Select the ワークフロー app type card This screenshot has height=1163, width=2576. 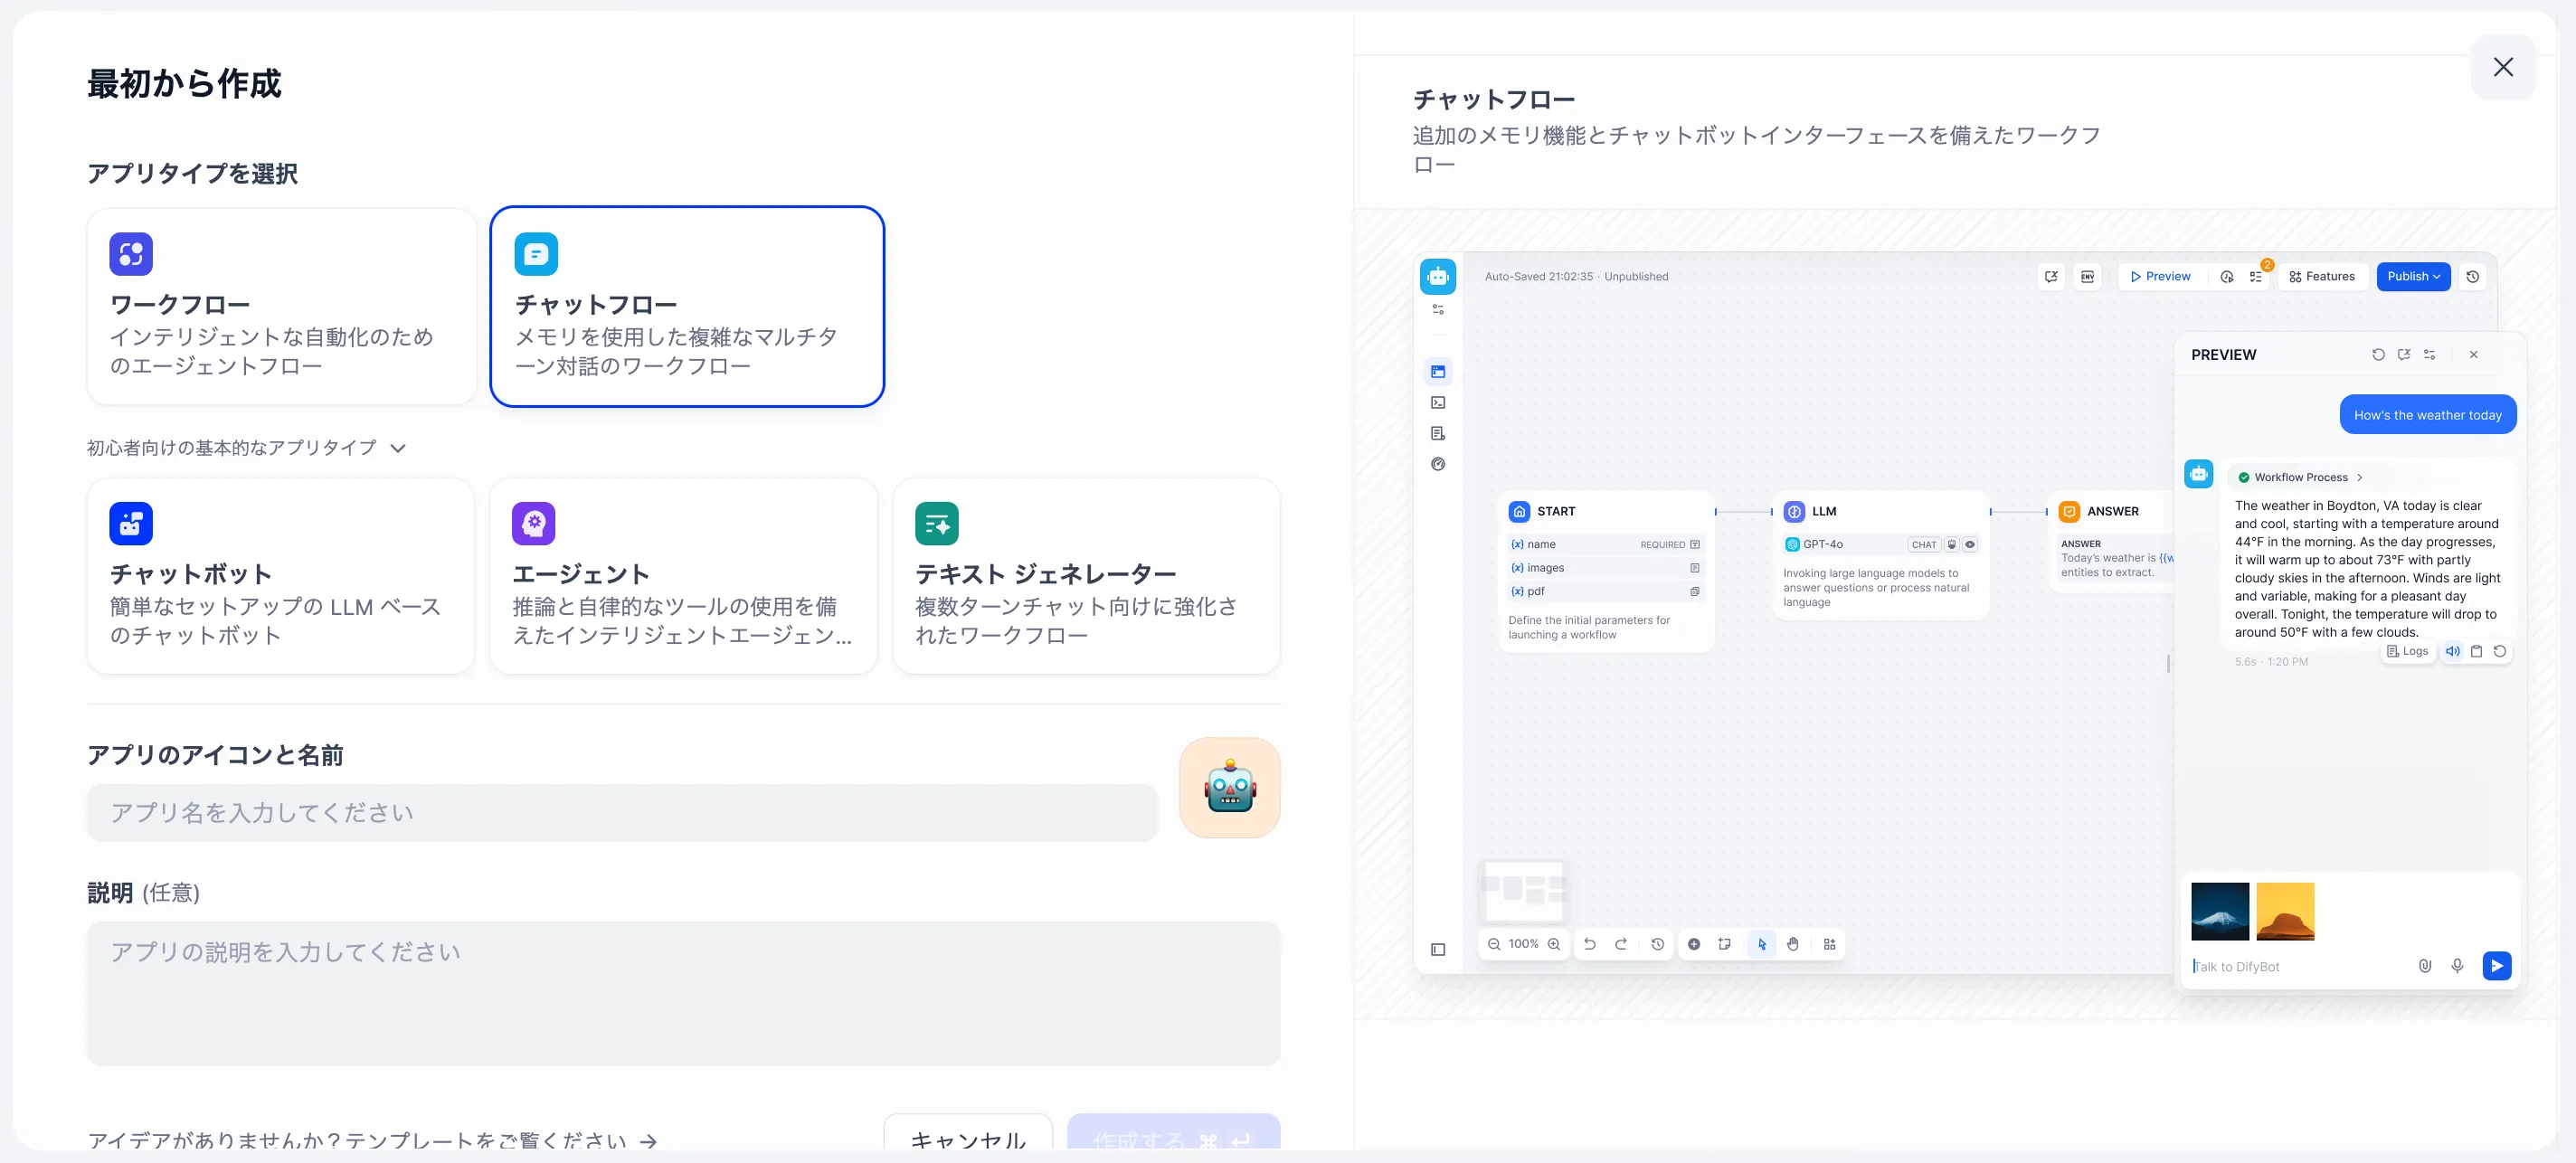(x=281, y=306)
